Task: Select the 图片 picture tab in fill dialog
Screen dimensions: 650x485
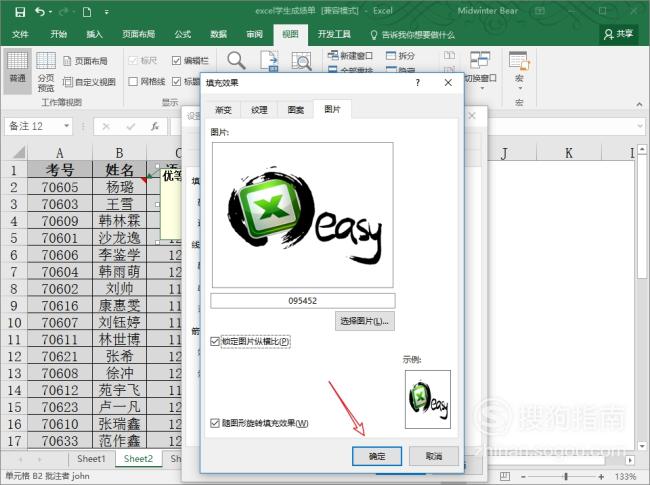Action: [332, 109]
